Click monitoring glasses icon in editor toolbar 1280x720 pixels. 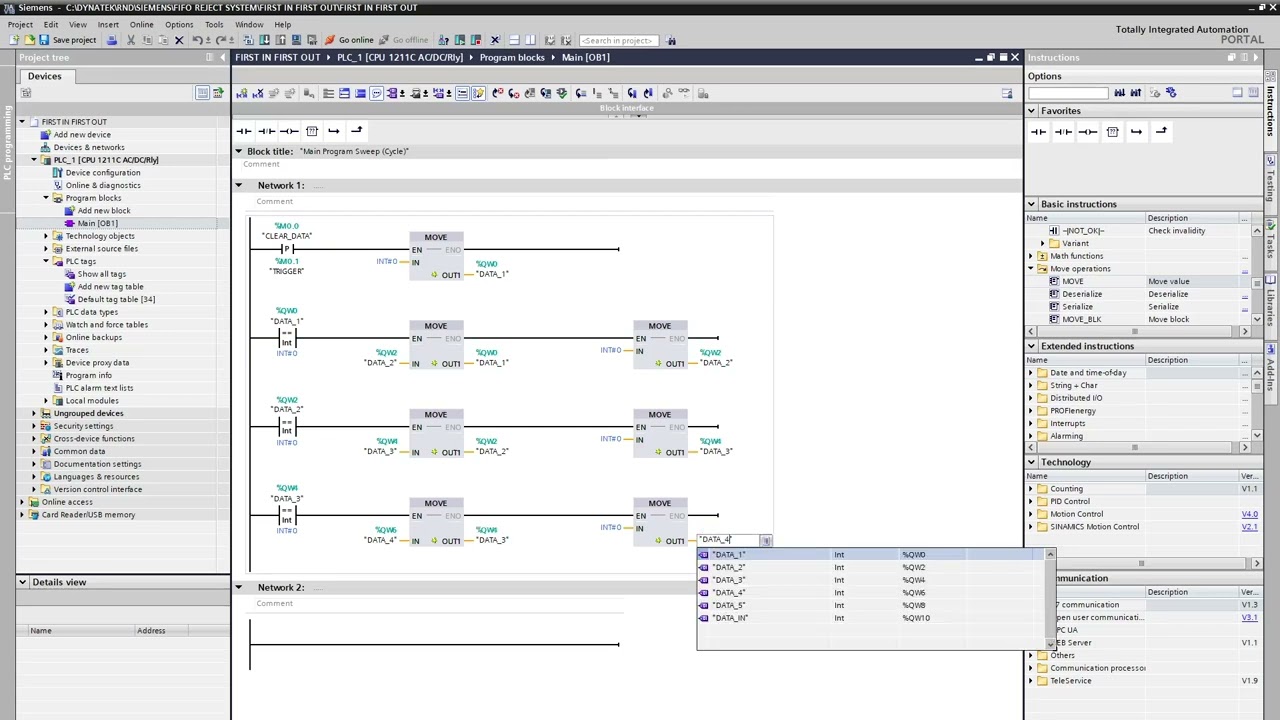click(683, 93)
